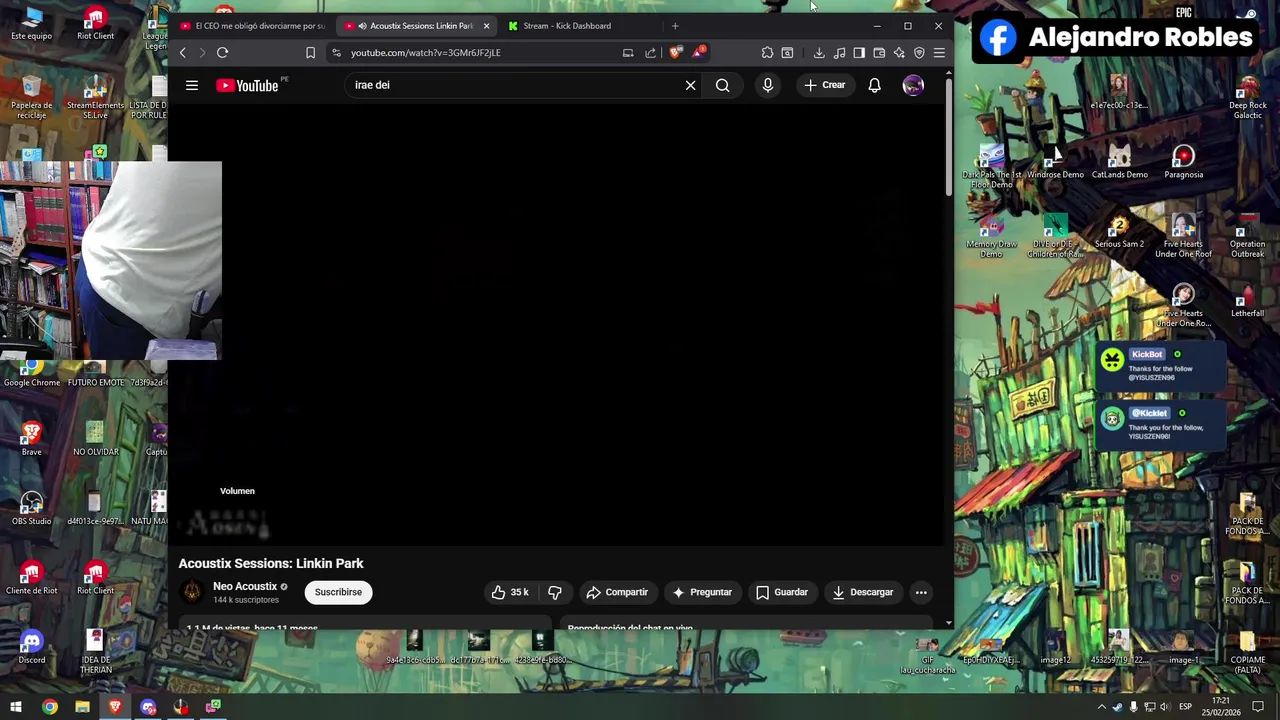Screen dimensions: 1280x720
Task: Clear the YouTube search box text
Action: [x=690, y=85]
